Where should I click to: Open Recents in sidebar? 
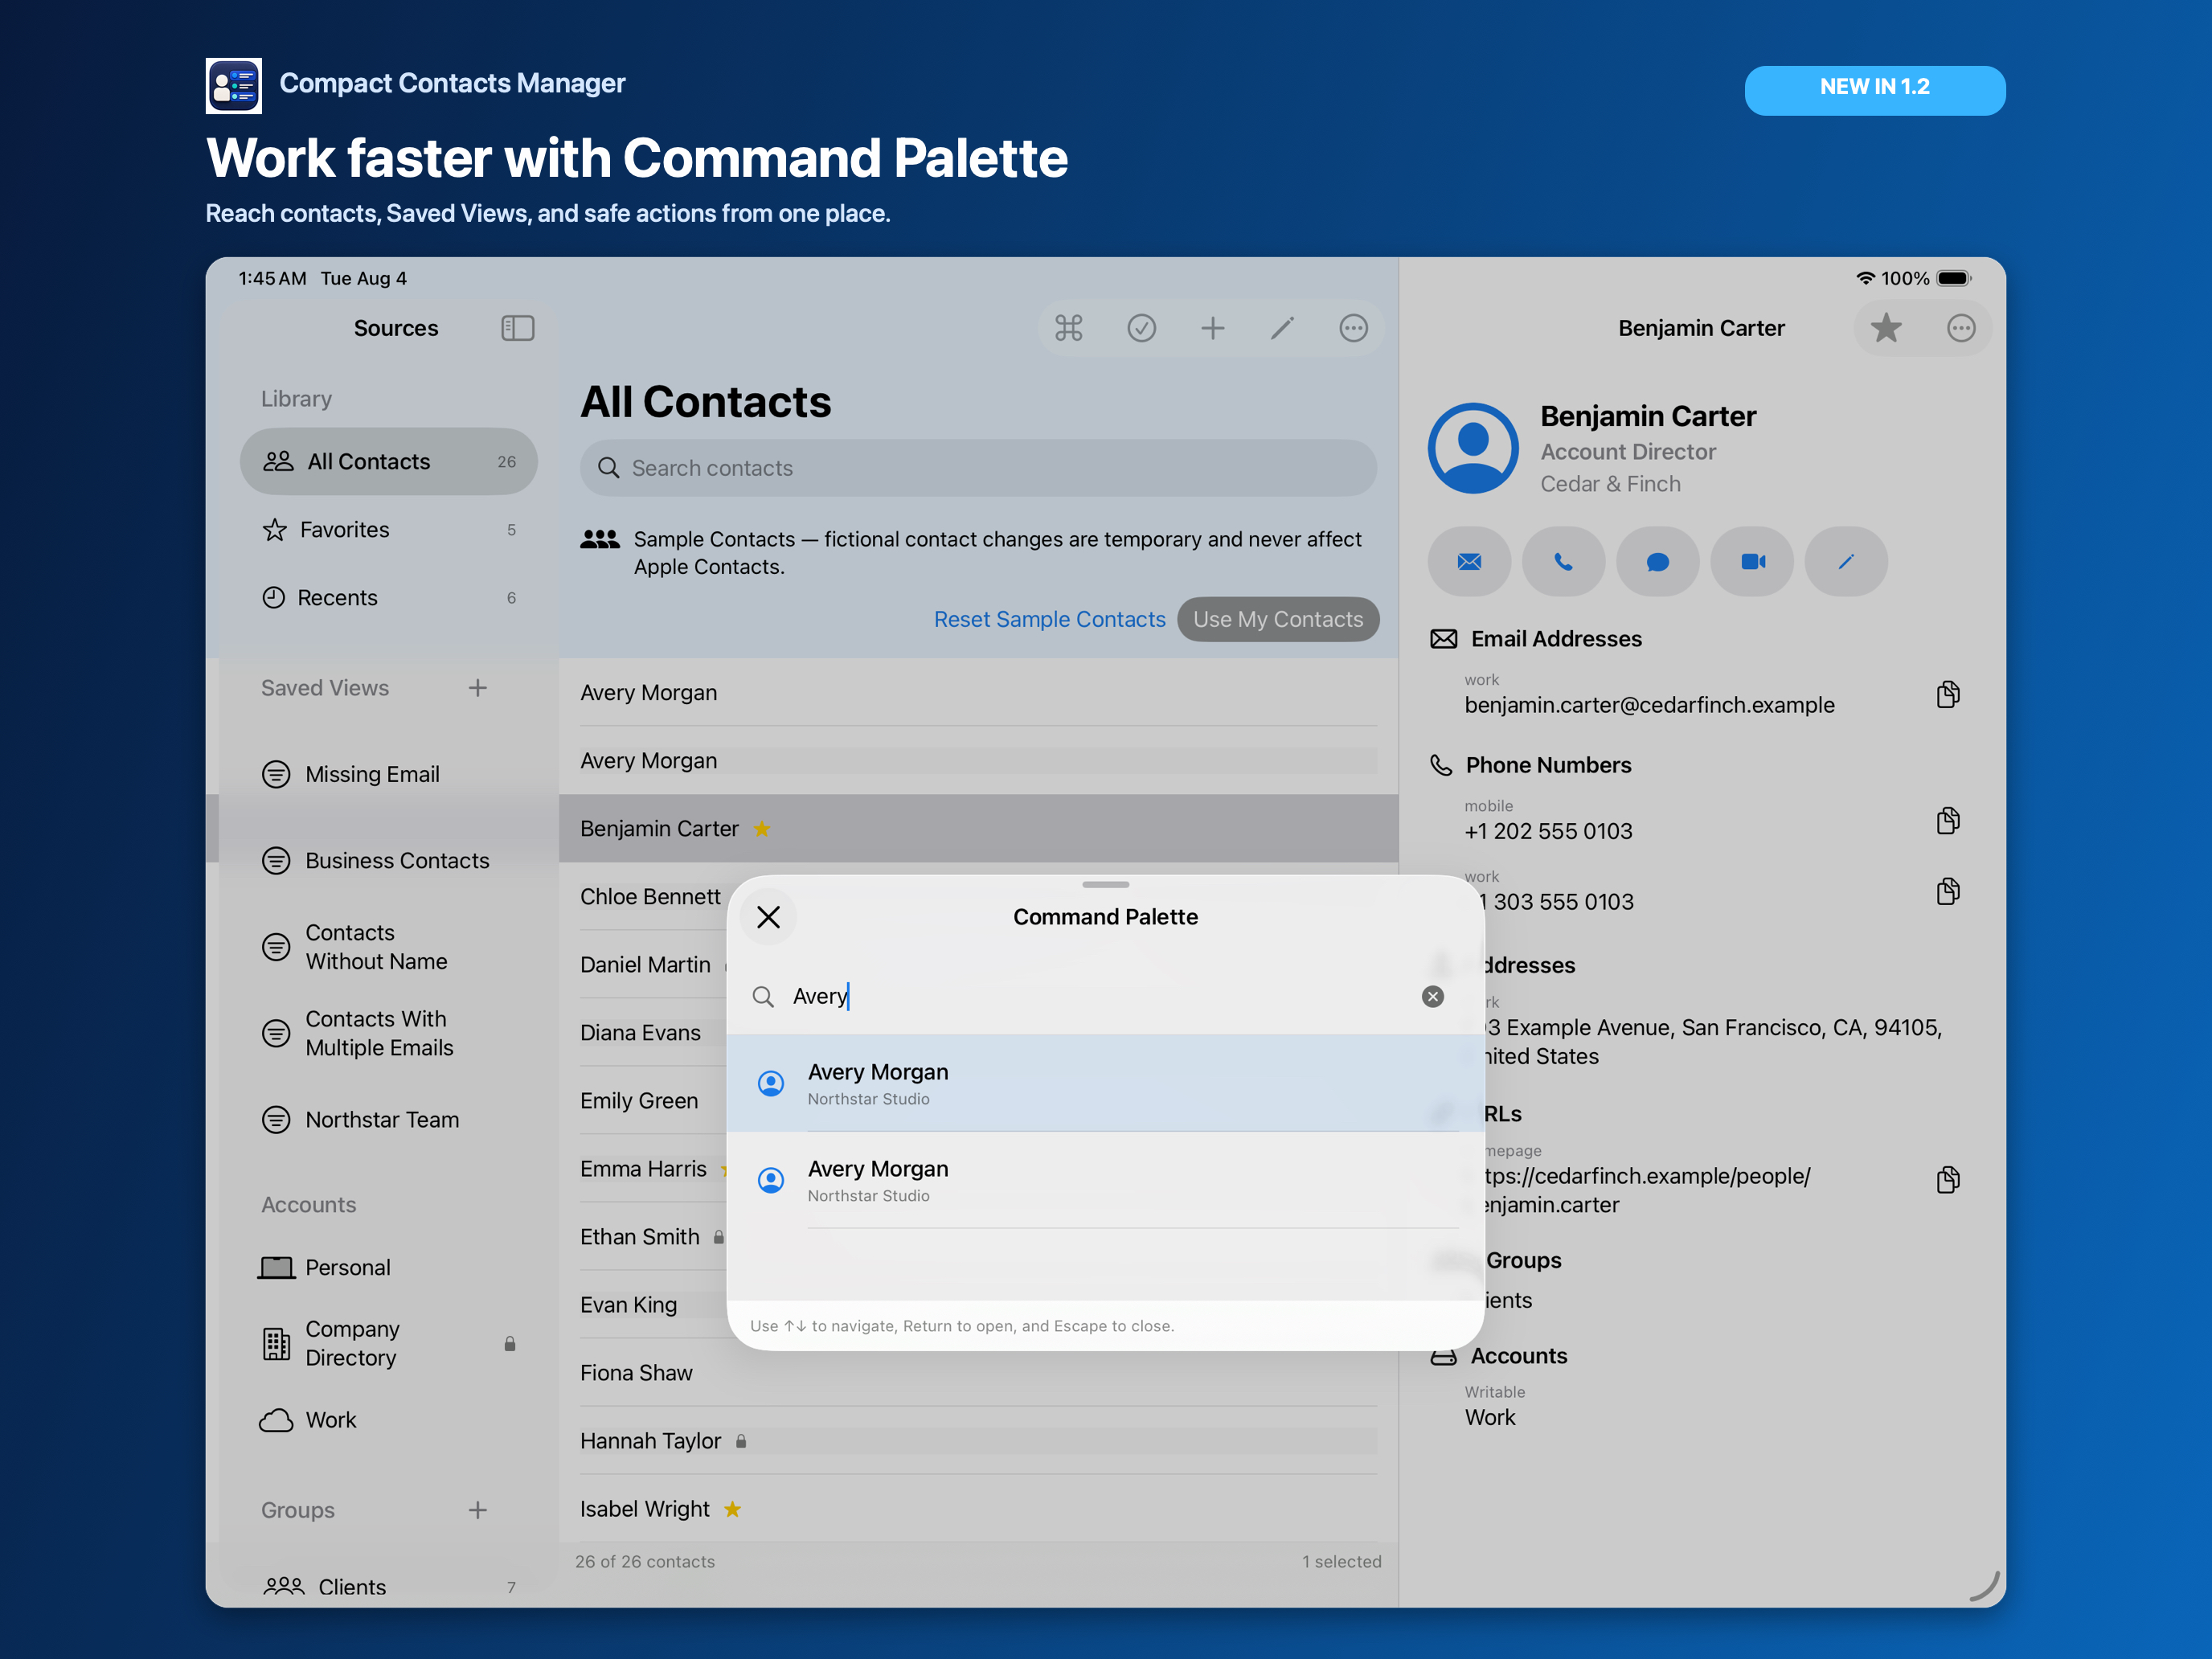tap(388, 597)
